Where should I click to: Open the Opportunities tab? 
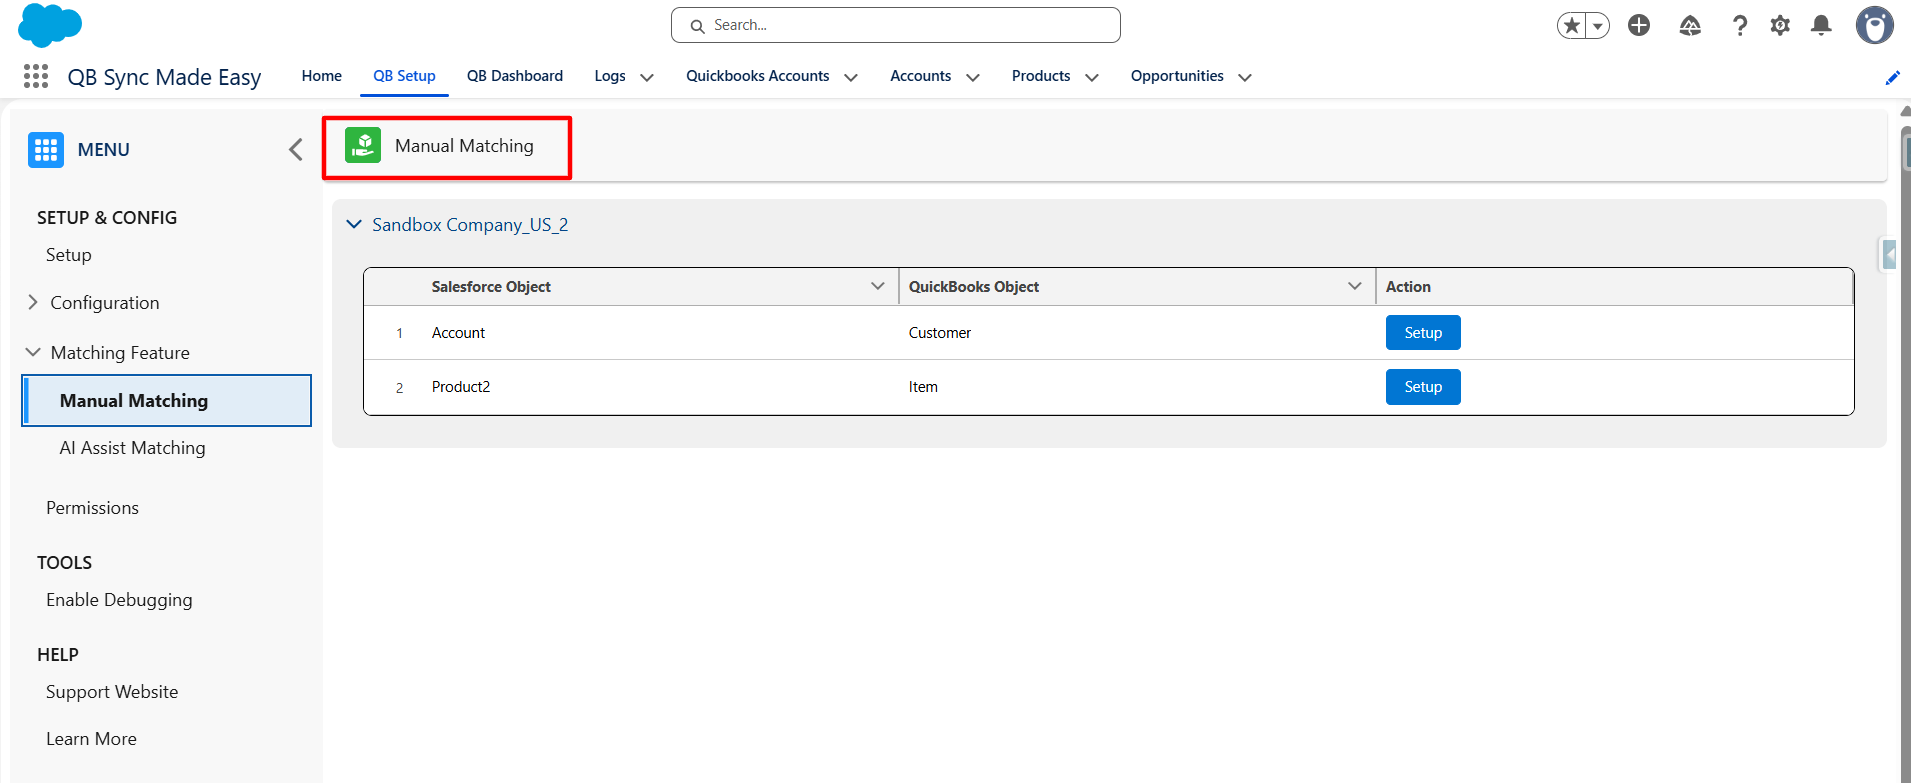pos(1177,76)
